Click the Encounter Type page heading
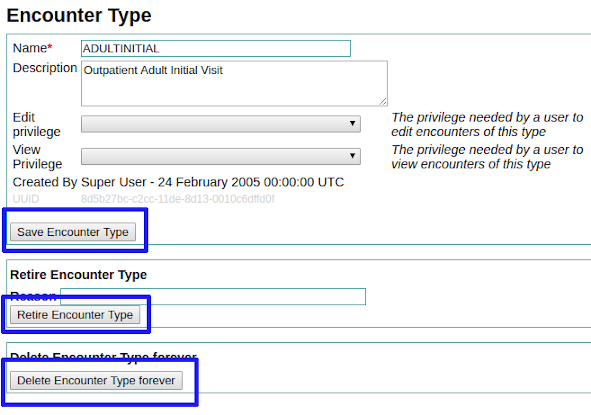 tap(79, 15)
